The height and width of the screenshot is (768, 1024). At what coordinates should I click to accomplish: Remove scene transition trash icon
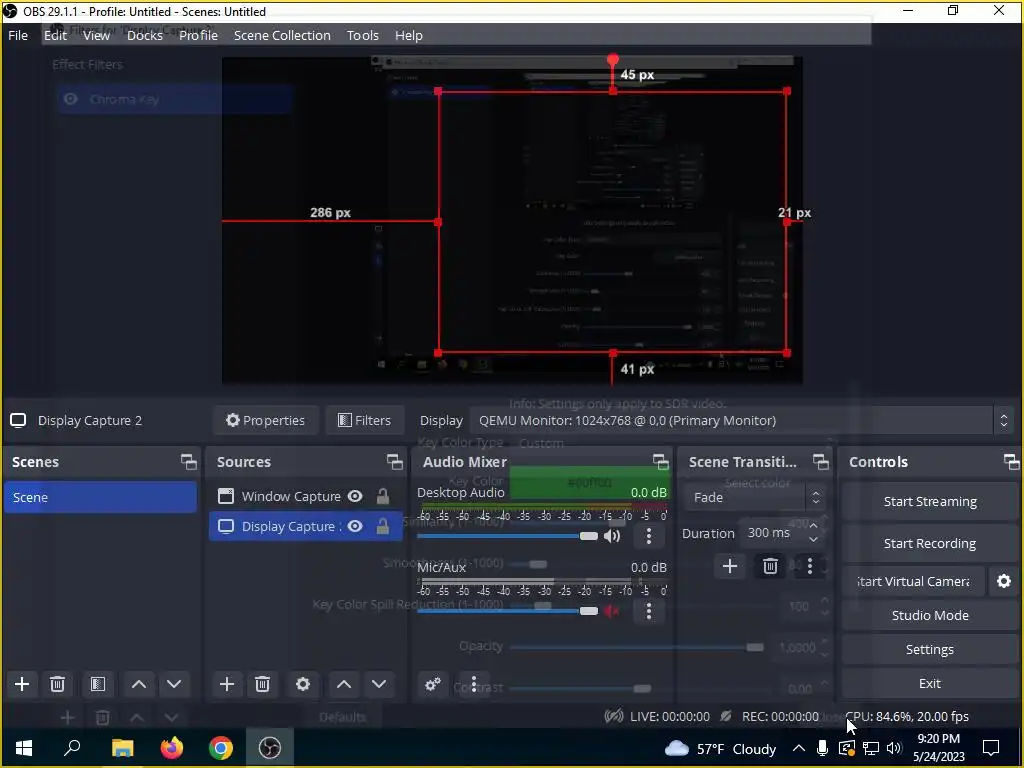(x=770, y=566)
